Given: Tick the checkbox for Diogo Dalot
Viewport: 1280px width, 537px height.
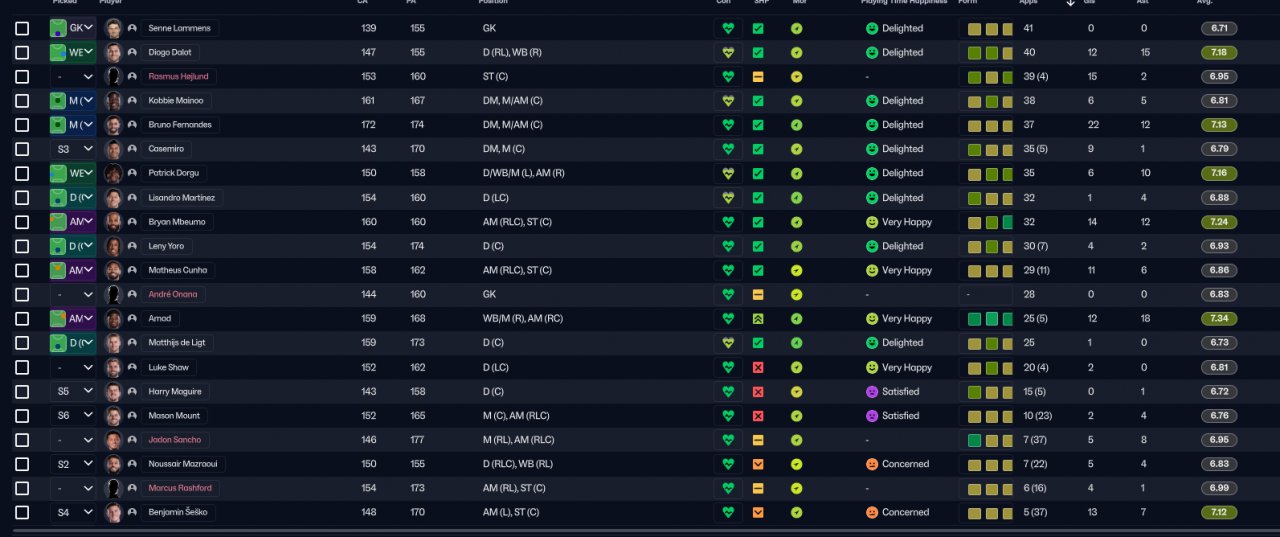Looking at the screenshot, I should [22, 52].
